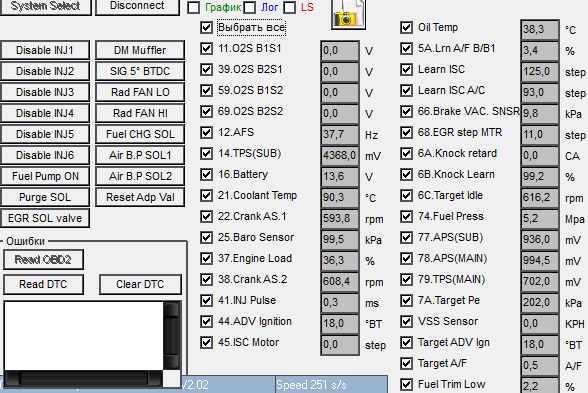The width and height of the screenshot is (588, 393).
Task: Uncheck the 11.O2S B1S1 parameter
Action: 206,48
